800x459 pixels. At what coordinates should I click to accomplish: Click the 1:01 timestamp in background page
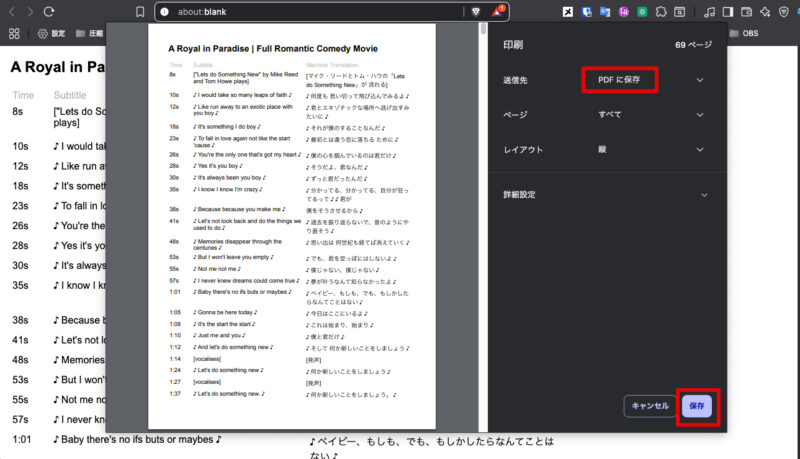click(x=22, y=440)
